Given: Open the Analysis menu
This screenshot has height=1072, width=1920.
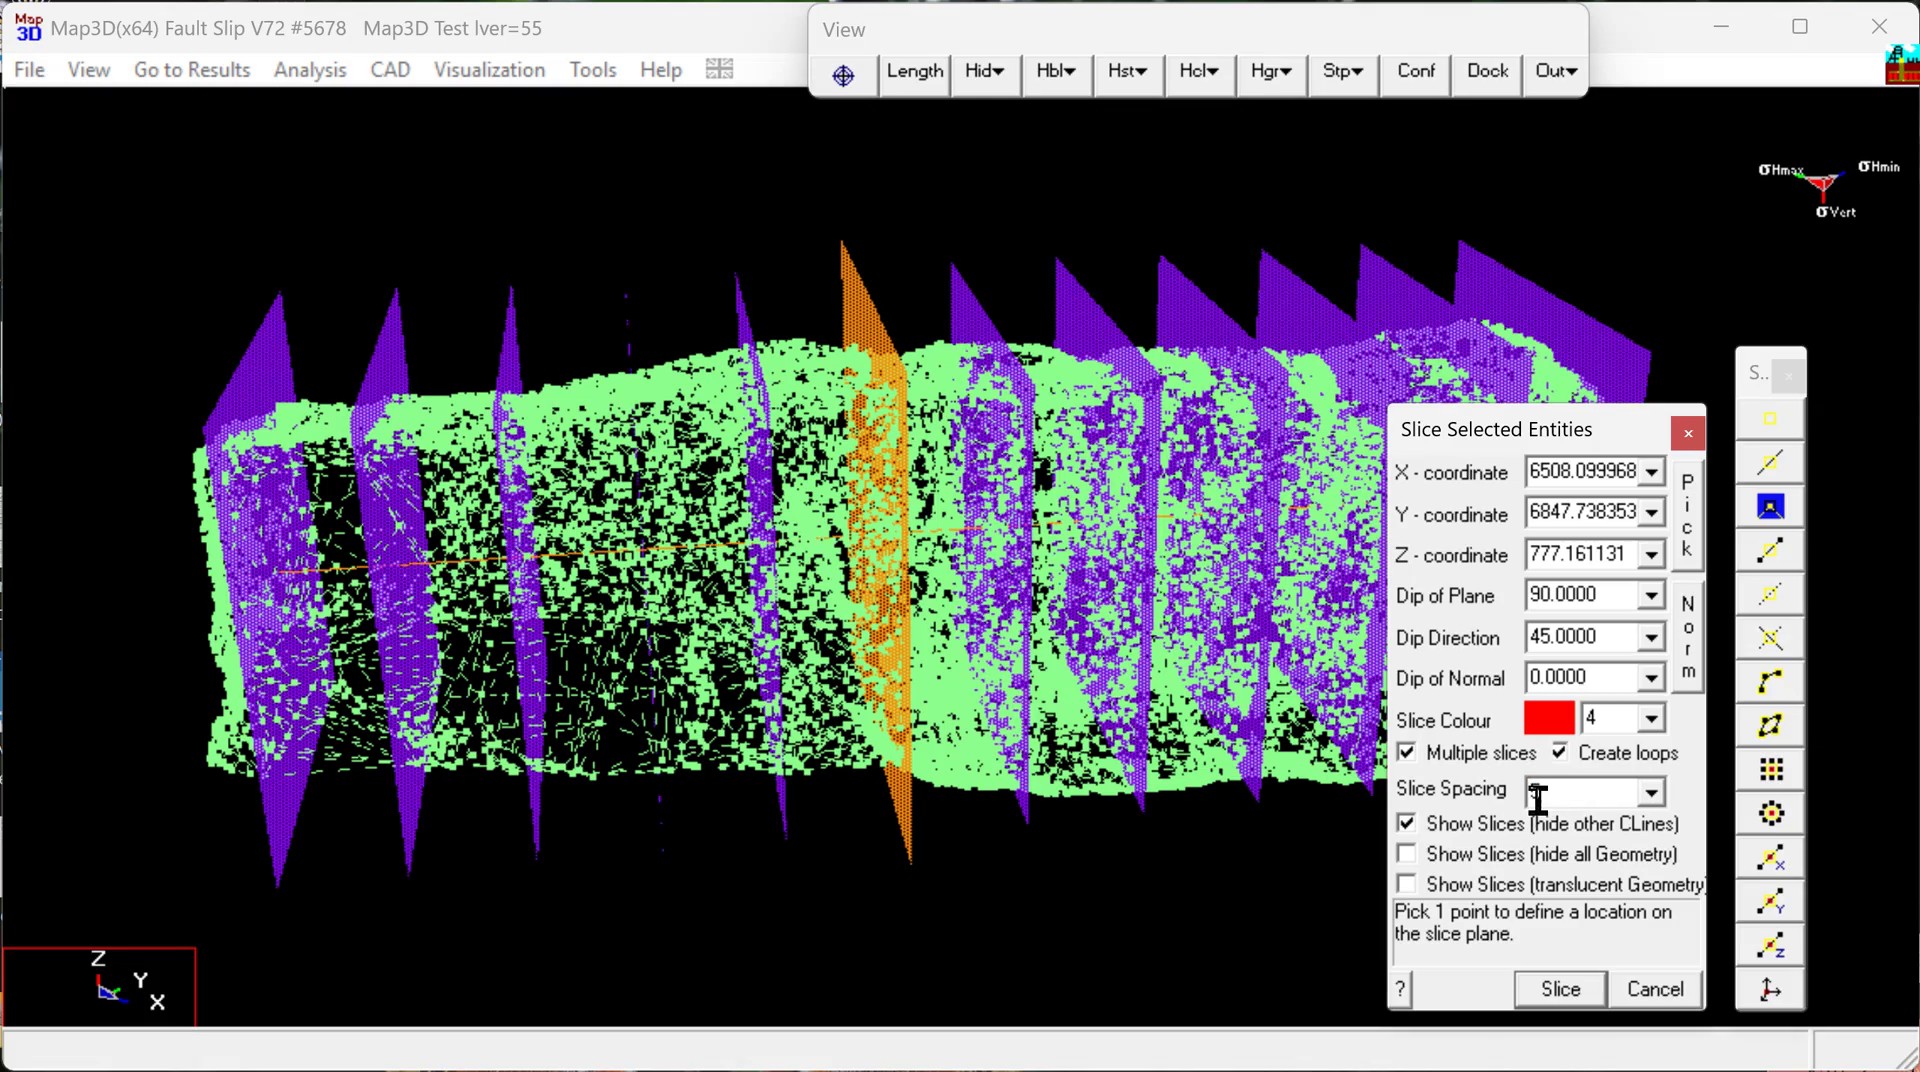Looking at the screenshot, I should [x=310, y=70].
